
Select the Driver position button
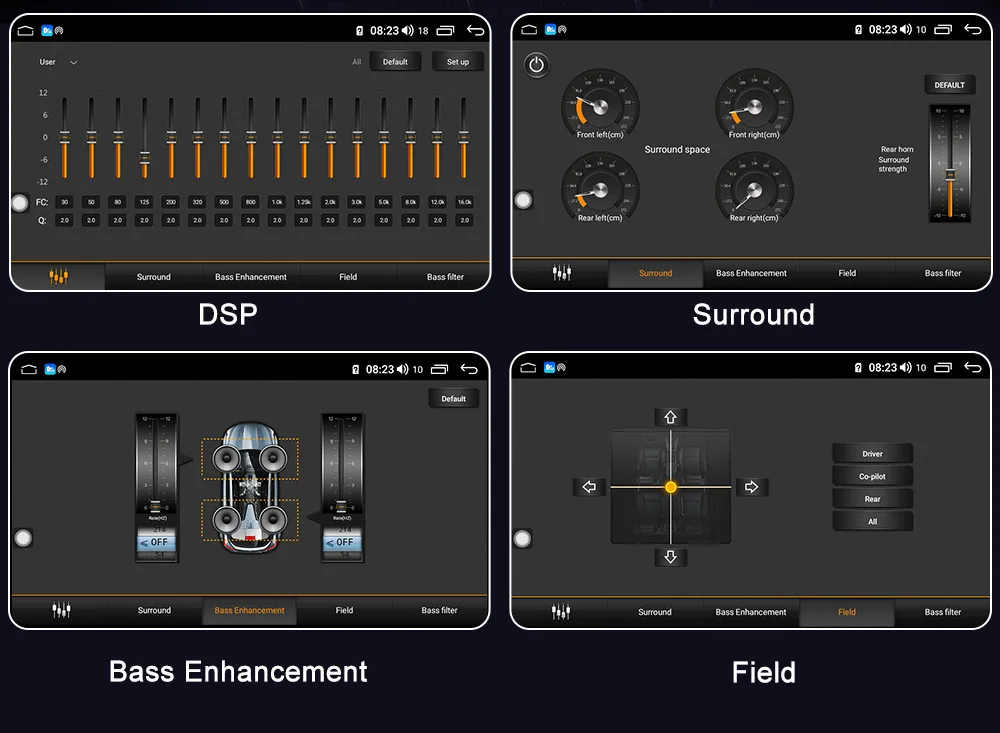[x=872, y=454]
